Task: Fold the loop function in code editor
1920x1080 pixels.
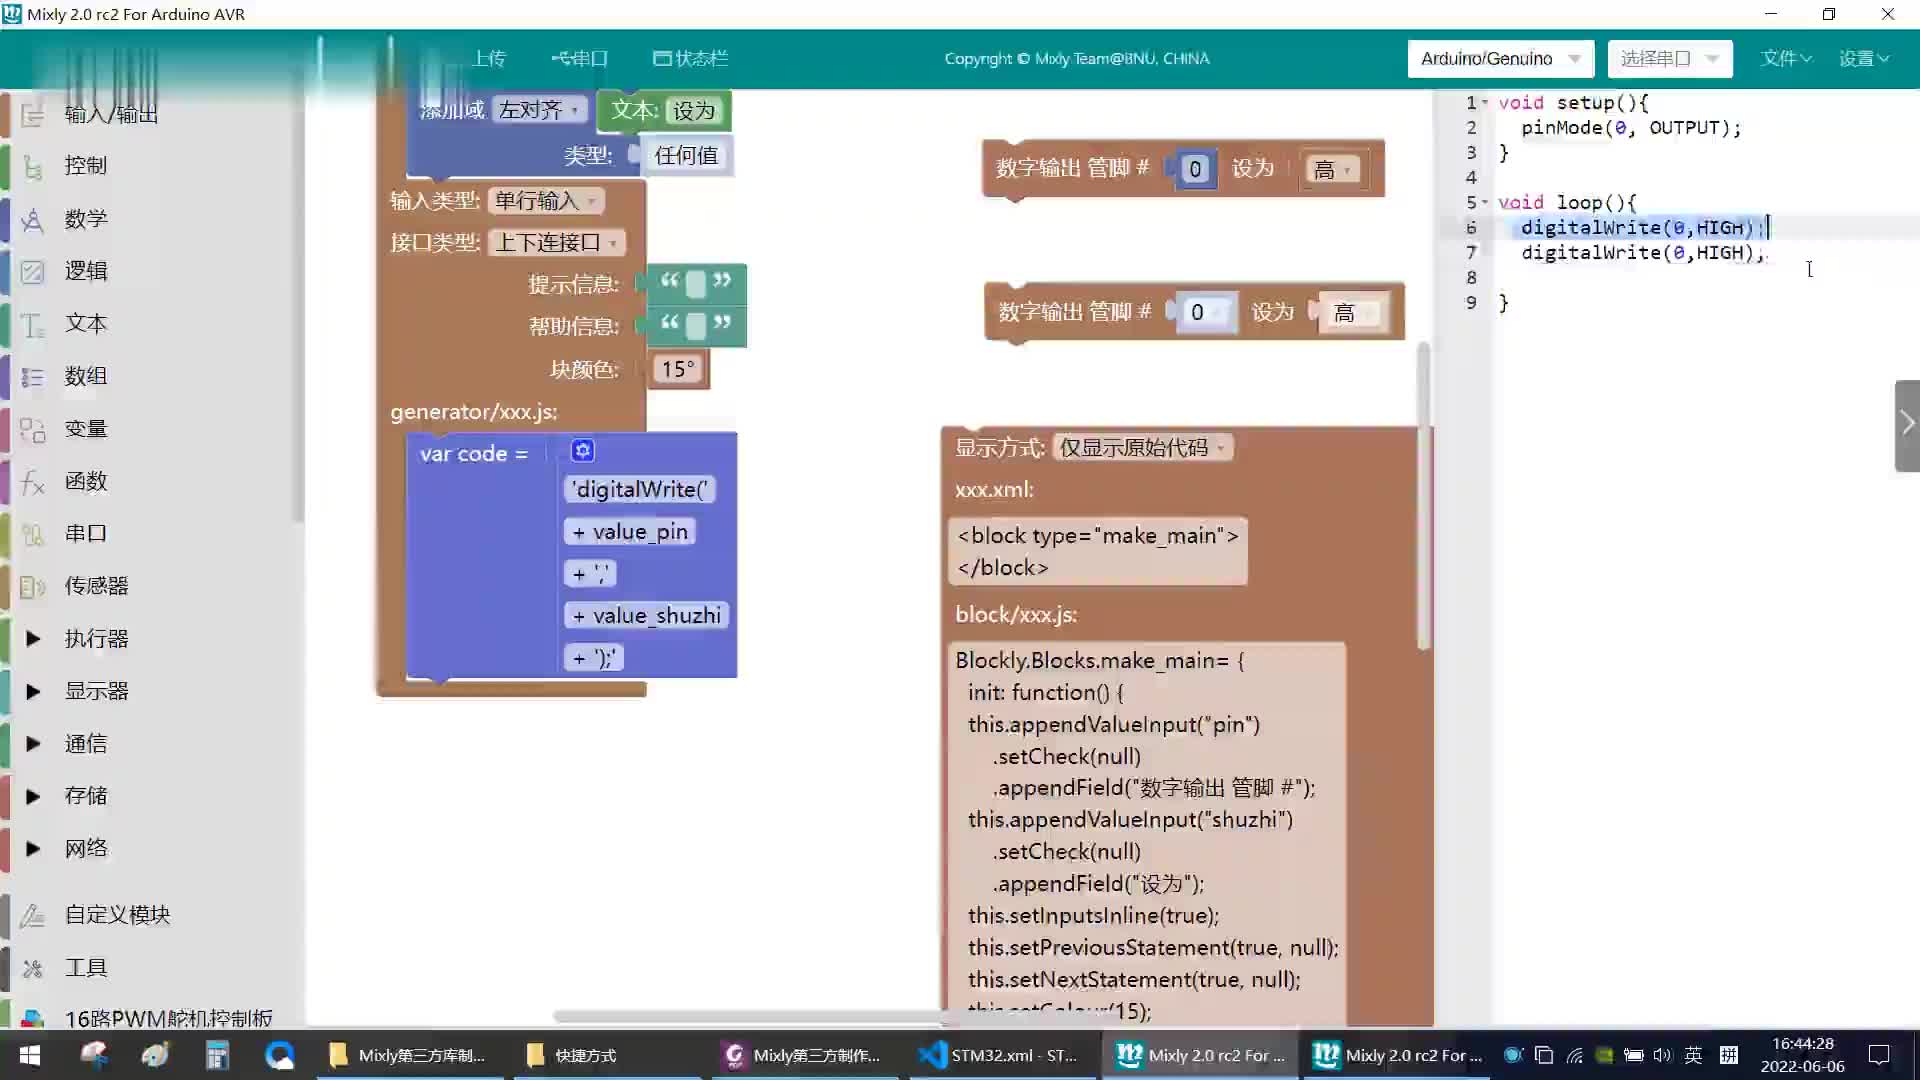Action: click(1485, 202)
